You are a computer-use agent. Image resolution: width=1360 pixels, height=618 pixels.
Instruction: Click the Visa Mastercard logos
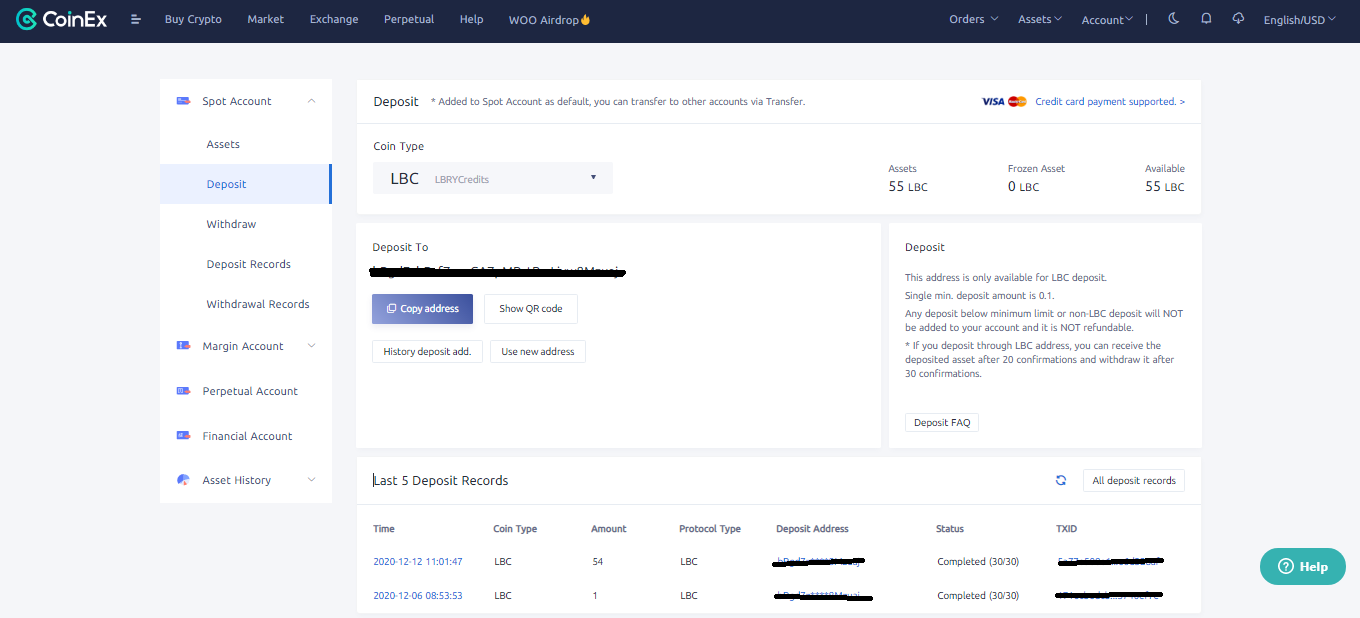coord(1004,101)
